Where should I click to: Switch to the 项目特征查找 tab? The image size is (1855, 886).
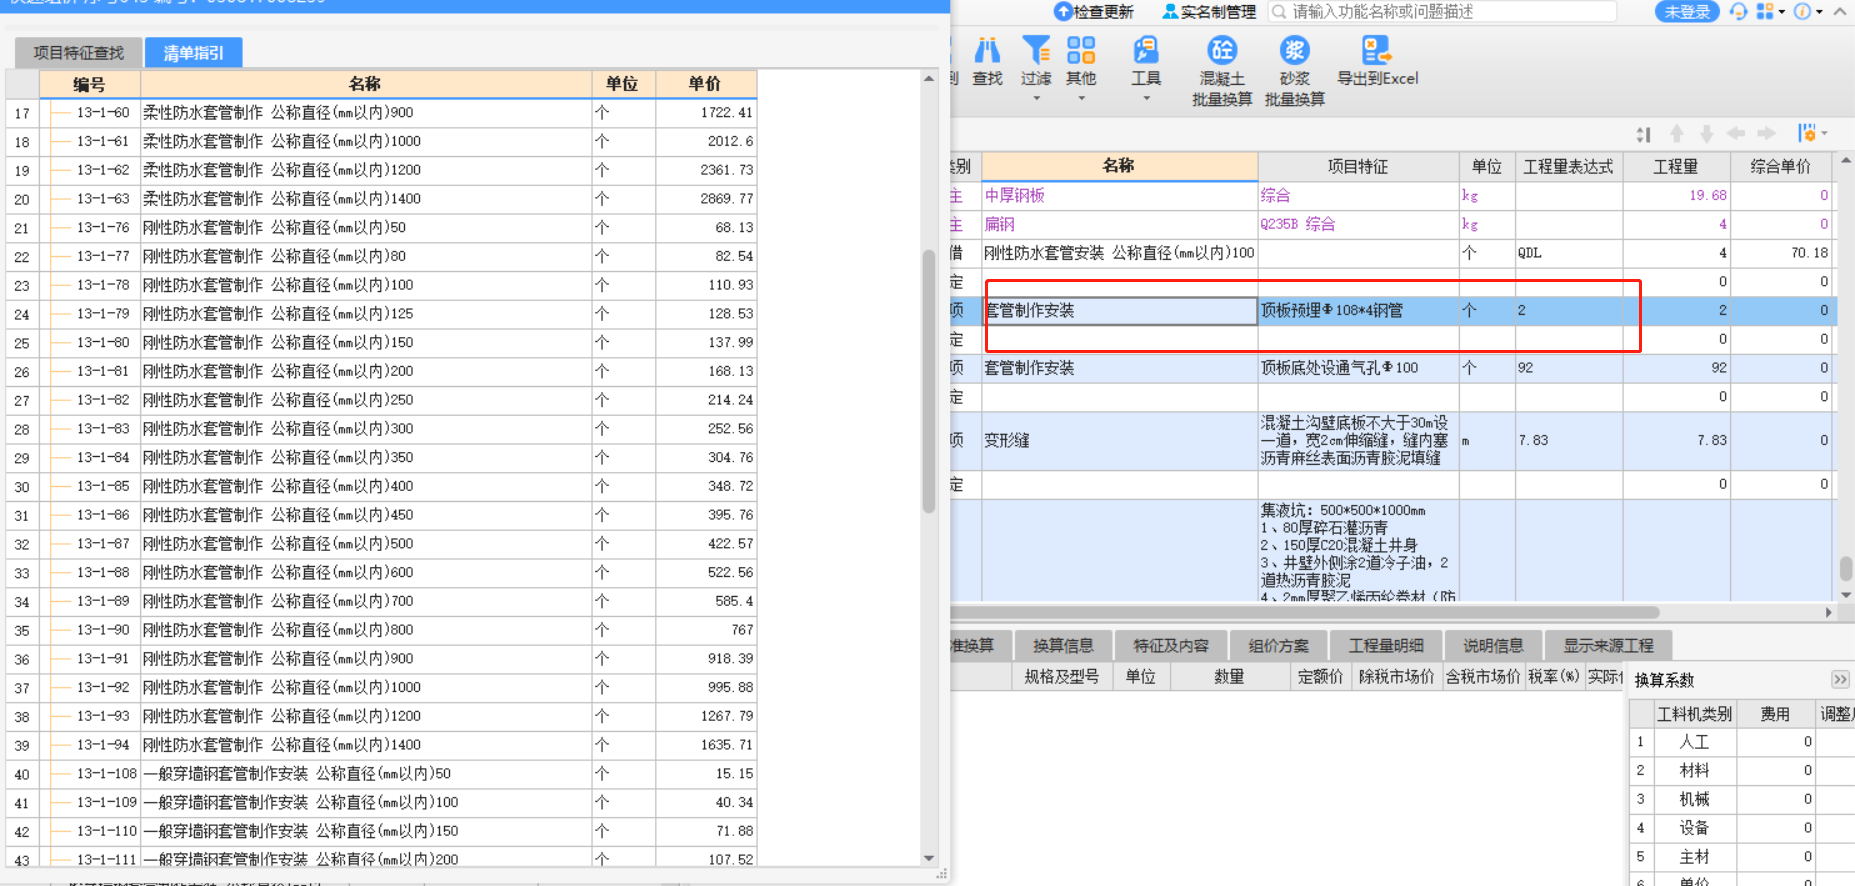(79, 53)
